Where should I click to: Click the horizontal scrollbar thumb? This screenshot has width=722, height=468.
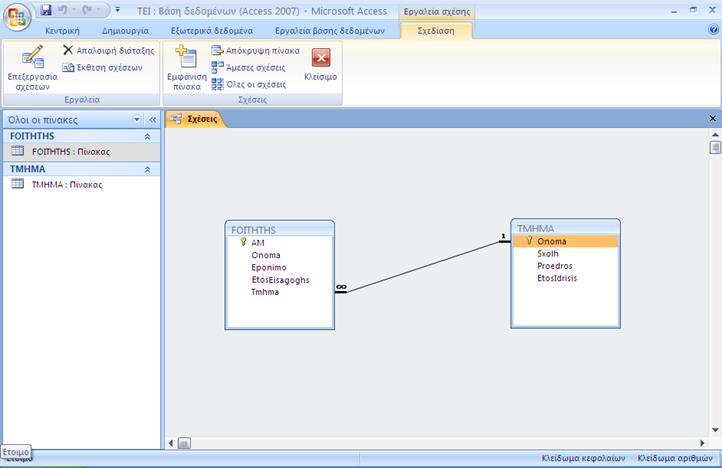[x=184, y=443]
